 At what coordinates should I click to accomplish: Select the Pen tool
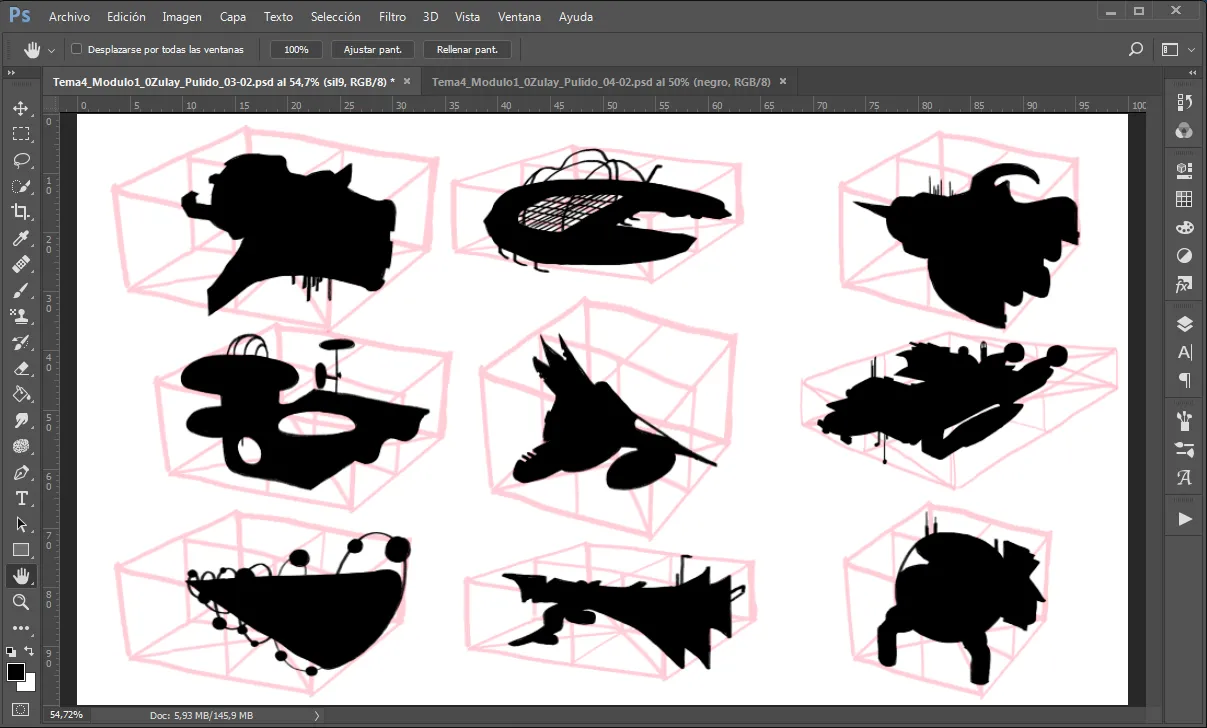click(x=21, y=472)
